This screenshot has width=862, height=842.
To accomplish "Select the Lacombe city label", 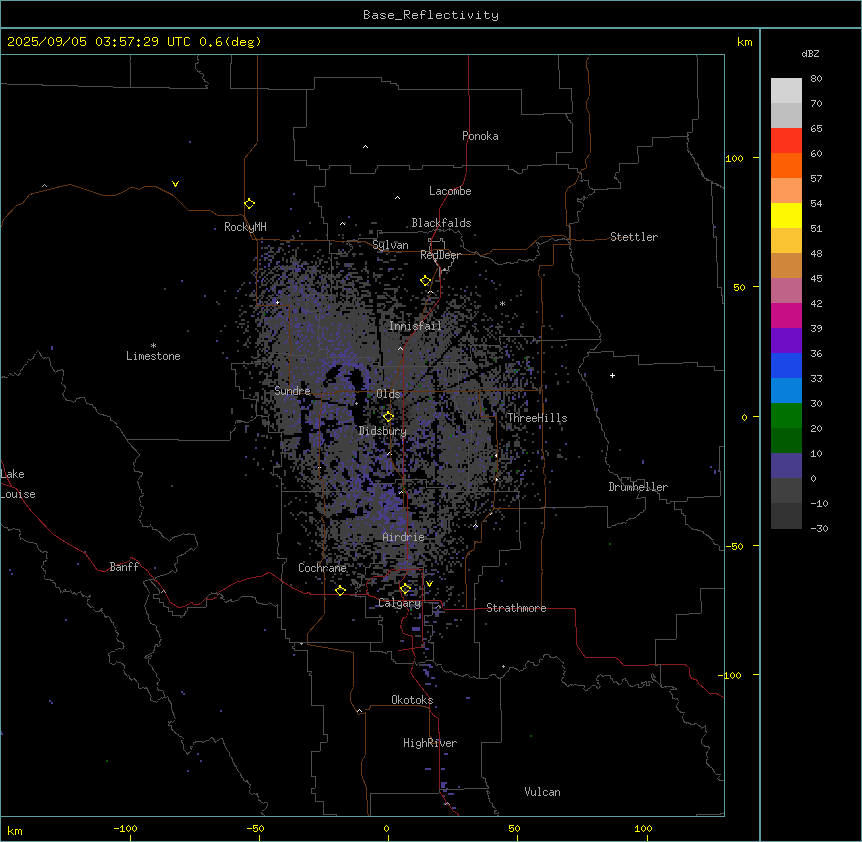I will pos(450,191).
